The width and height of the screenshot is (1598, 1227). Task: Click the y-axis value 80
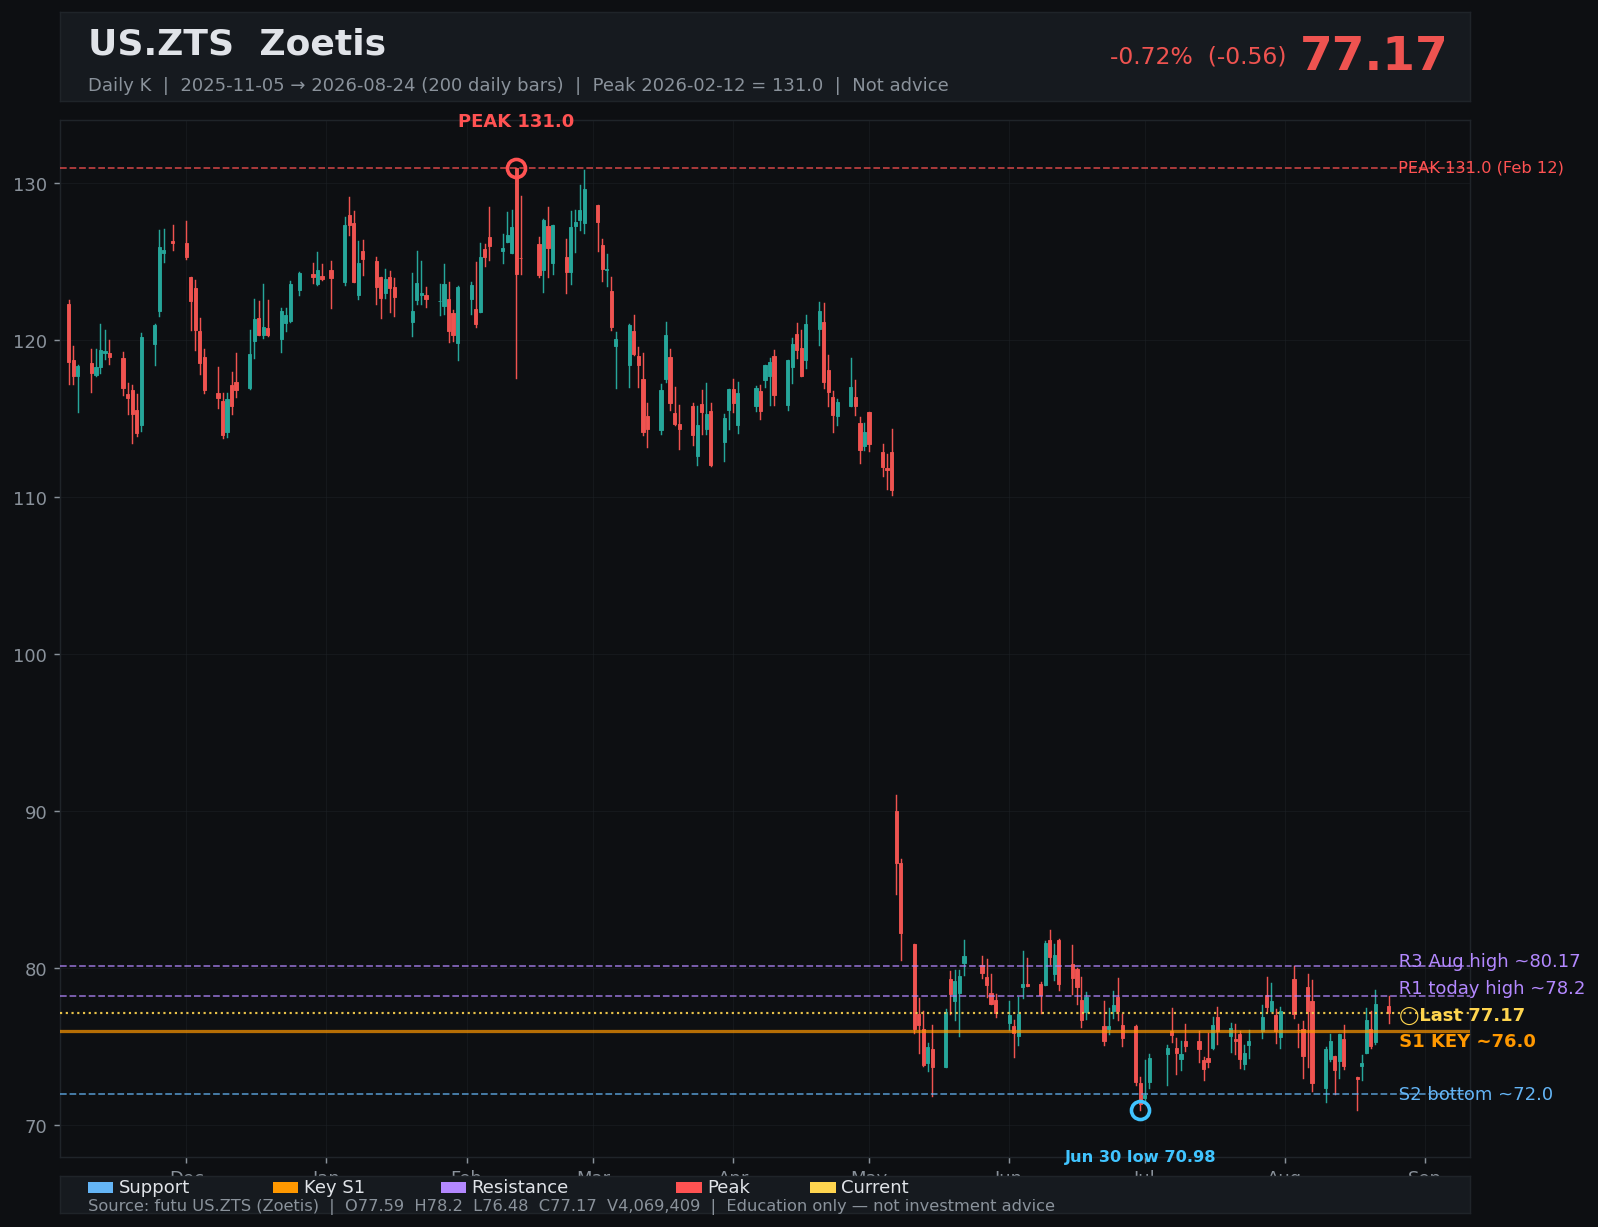[x=36, y=970]
